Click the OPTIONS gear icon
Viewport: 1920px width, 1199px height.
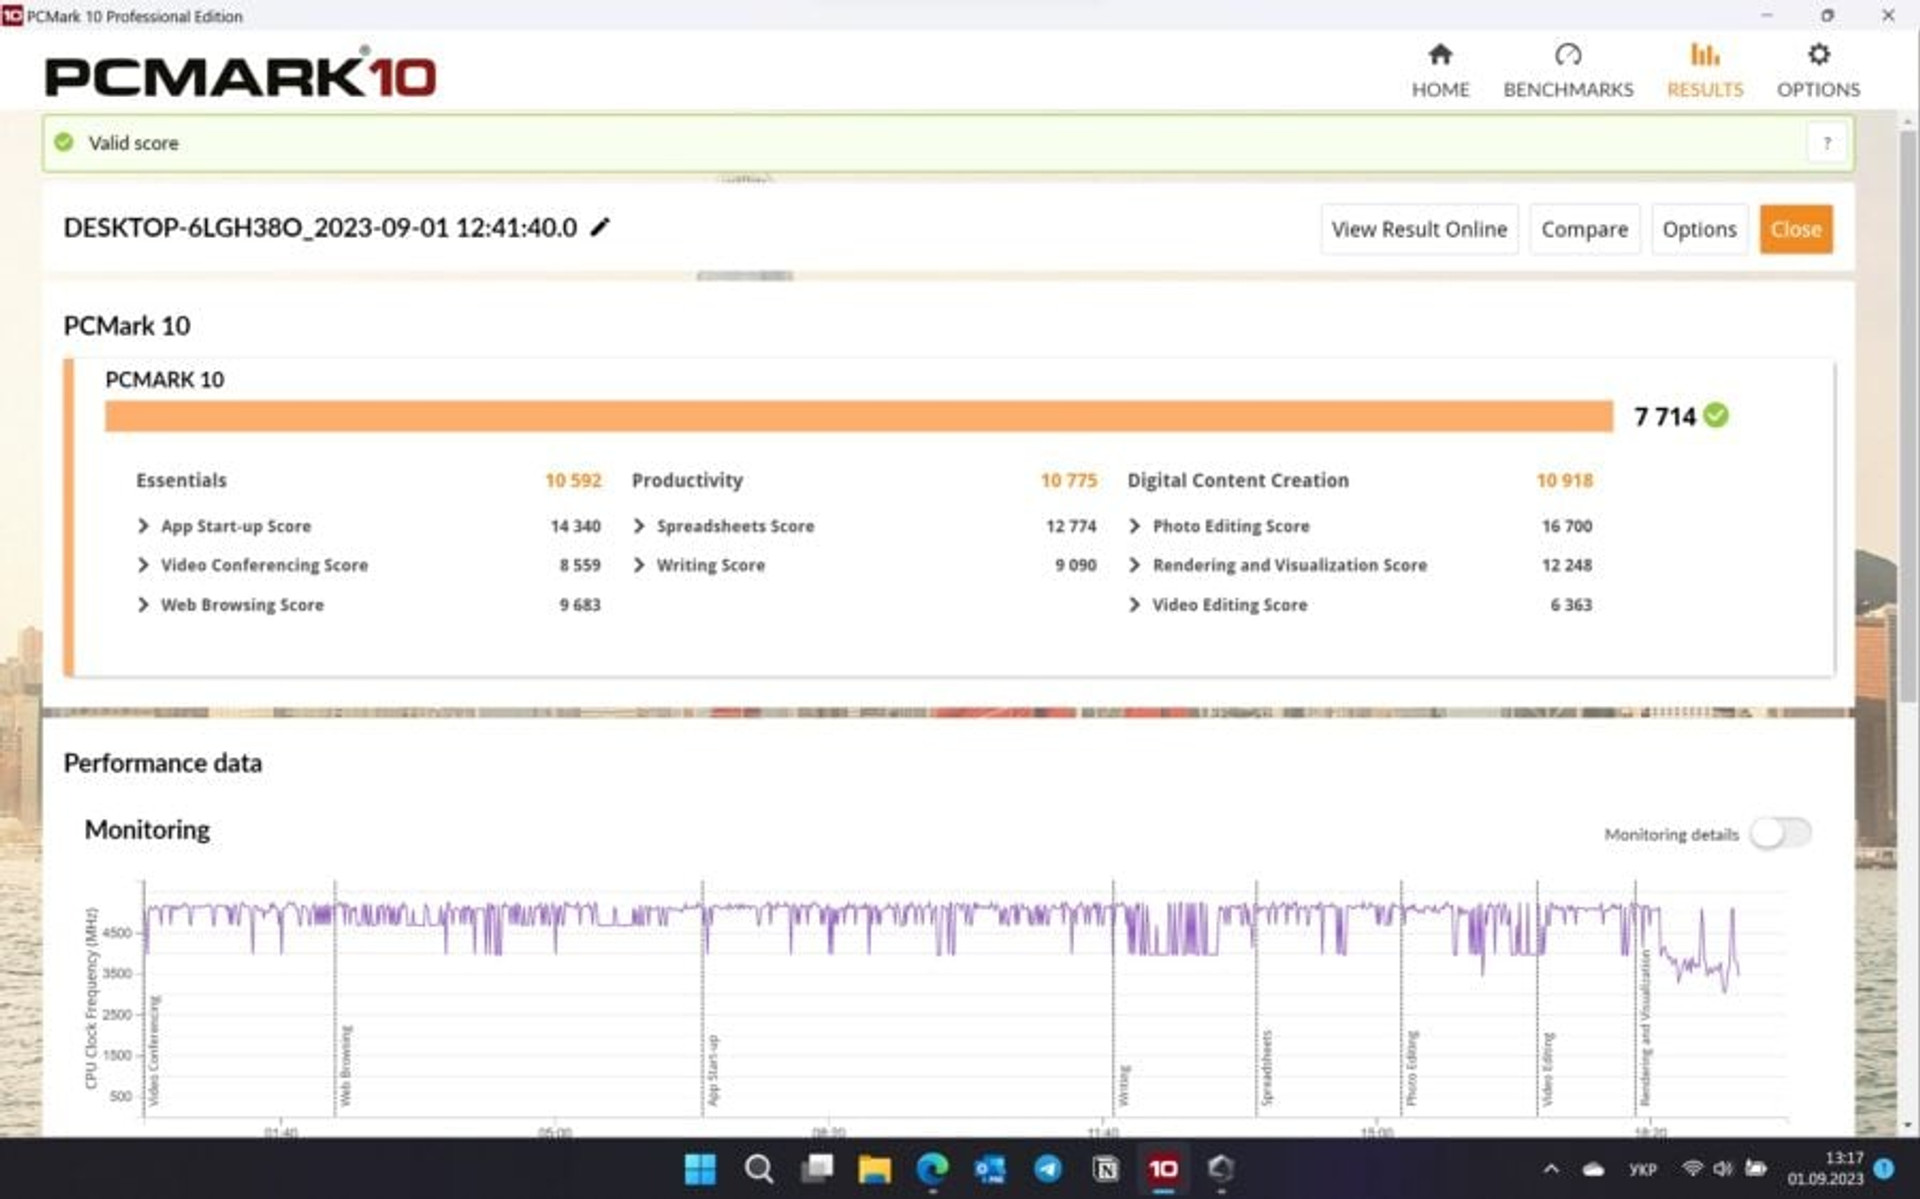click(x=1819, y=54)
